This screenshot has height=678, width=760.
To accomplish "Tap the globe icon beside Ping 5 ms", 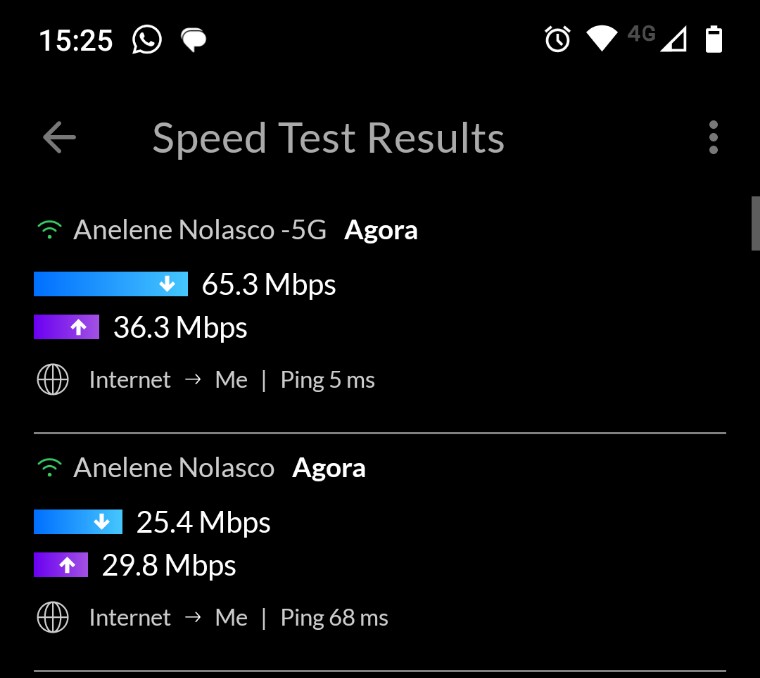I will click(x=52, y=380).
